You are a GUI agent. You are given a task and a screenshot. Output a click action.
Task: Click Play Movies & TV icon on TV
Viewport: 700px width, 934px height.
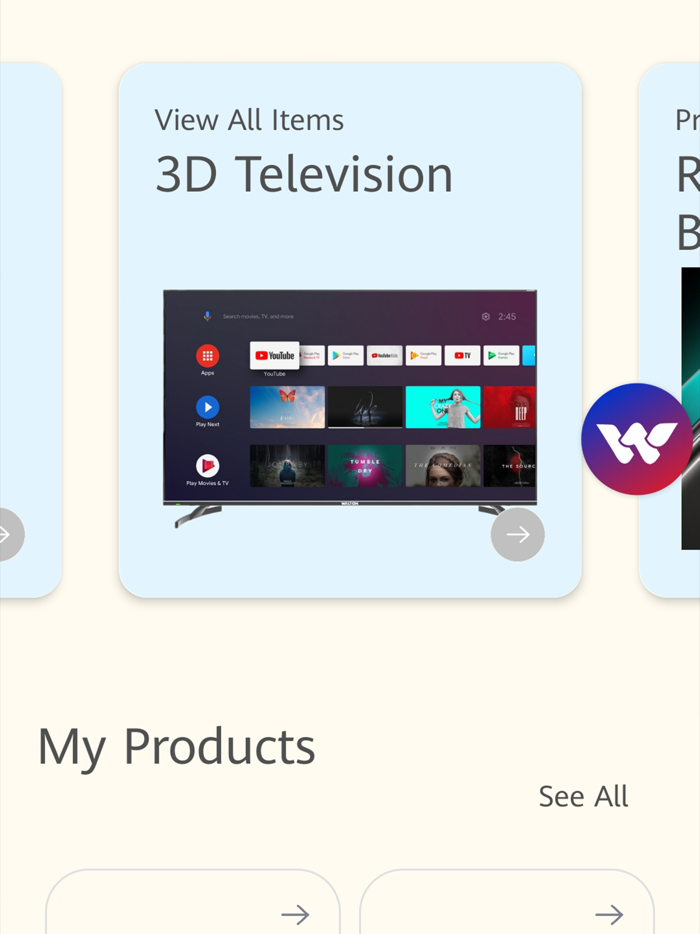(x=207, y=466)
